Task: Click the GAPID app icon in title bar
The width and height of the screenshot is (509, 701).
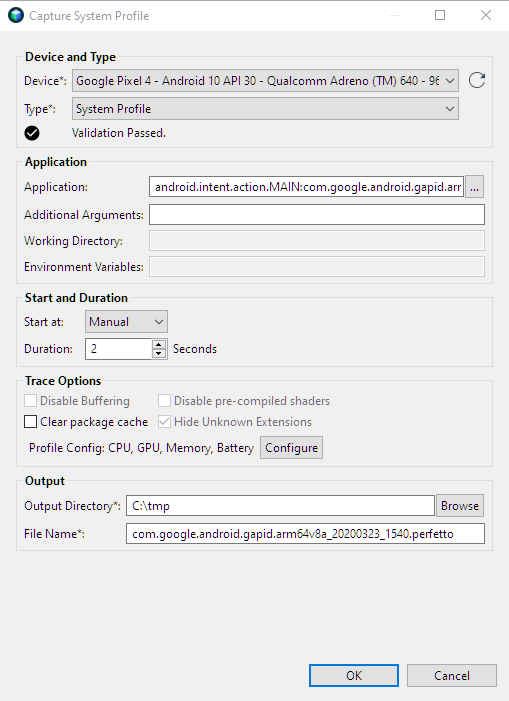Action: coord(16,15)
